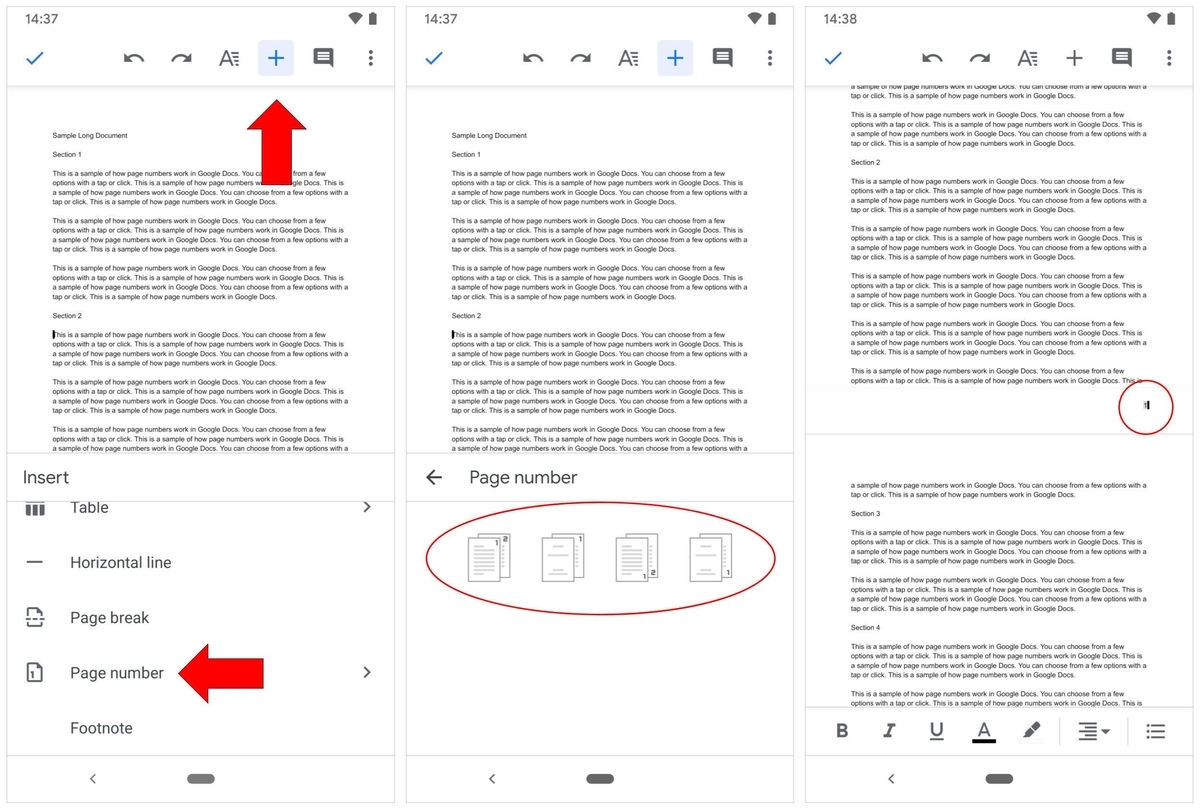Redo in the right phone screen
Viewport: 1200px width, 809px height.
(x=979, y=58)
